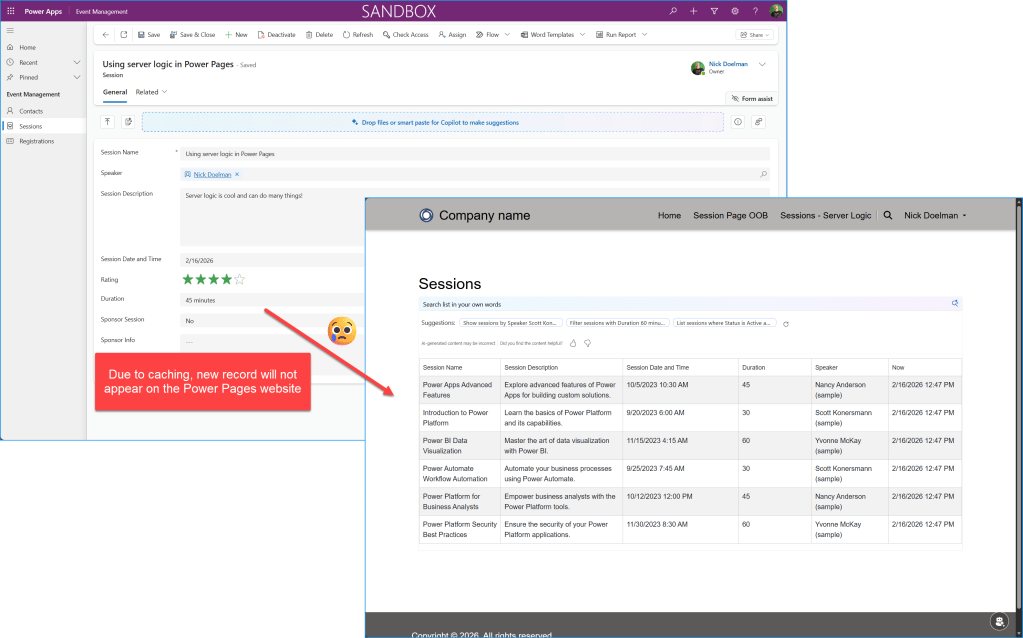Remove Nick Doelman from Speaker field

pos(237,174)
